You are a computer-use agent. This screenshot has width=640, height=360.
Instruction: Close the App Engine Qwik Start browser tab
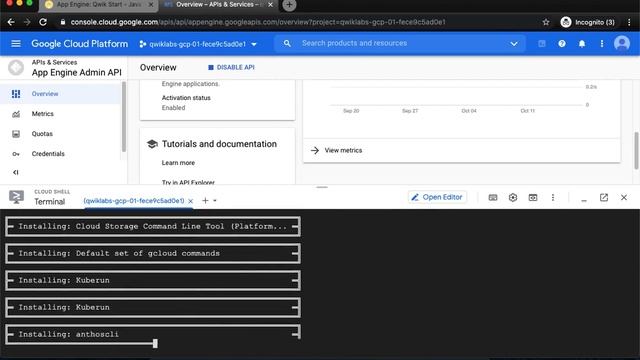[151, 5]
